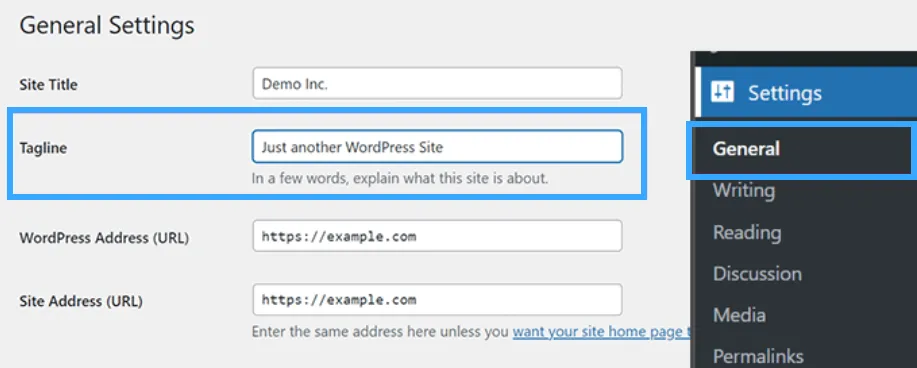Open the Permalinks settings page
This screenshot has width=917, height=368.
(758, 356)
